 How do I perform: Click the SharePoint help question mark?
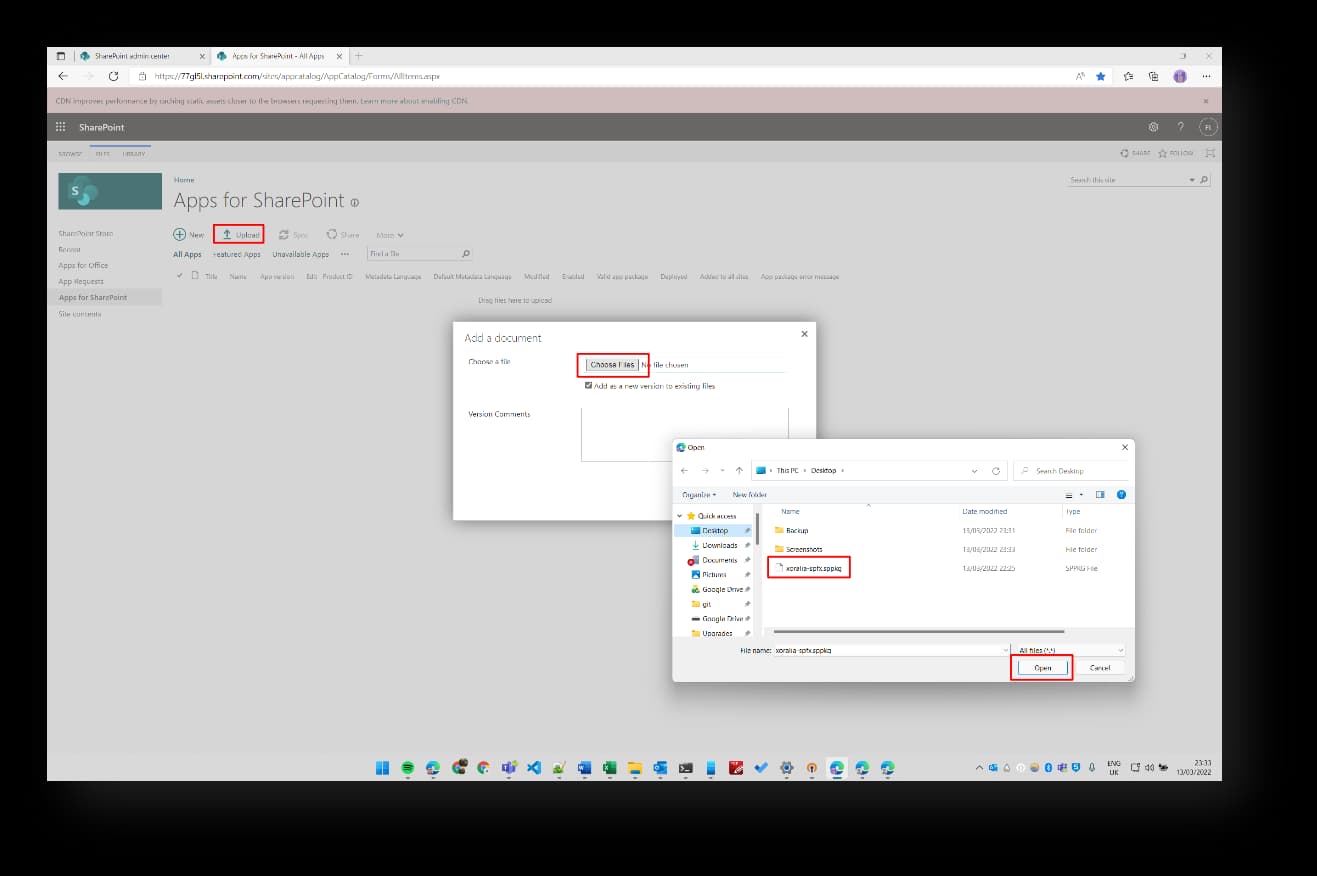1181,127
